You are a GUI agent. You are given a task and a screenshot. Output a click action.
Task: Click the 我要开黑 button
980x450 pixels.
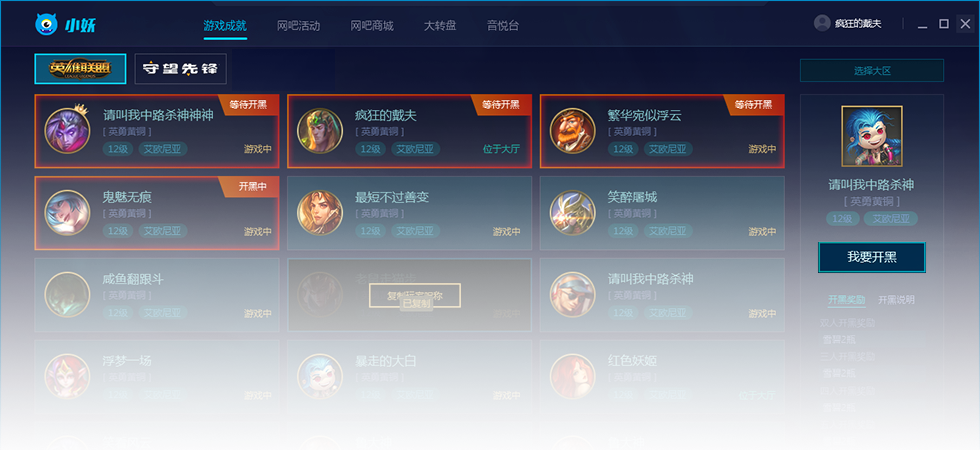pos(872,258)
